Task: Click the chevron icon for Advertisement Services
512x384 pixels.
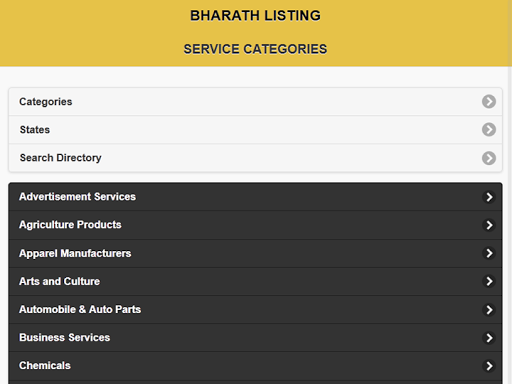Action: click(489, 197)
